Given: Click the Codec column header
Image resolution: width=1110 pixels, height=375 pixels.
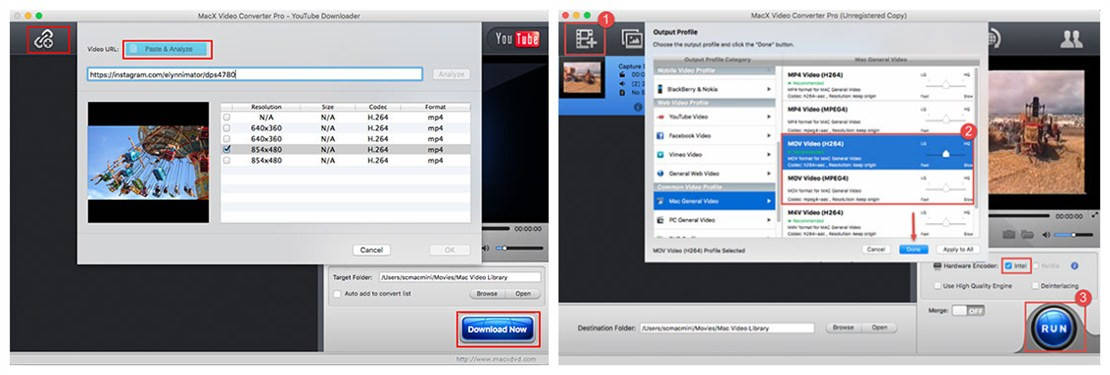Looking at the screenshot, I should (377, 107).
